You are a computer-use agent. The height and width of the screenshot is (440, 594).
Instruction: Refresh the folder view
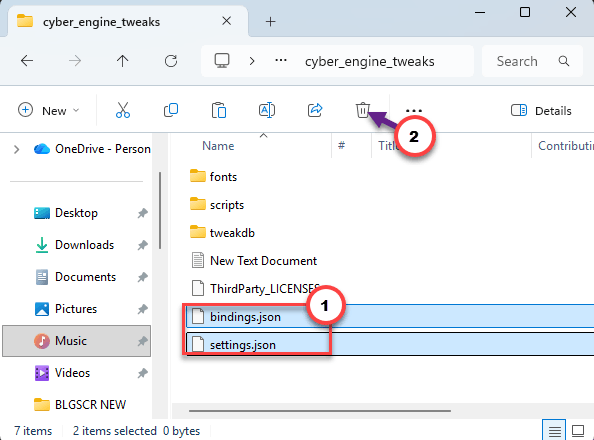[171, 61]
